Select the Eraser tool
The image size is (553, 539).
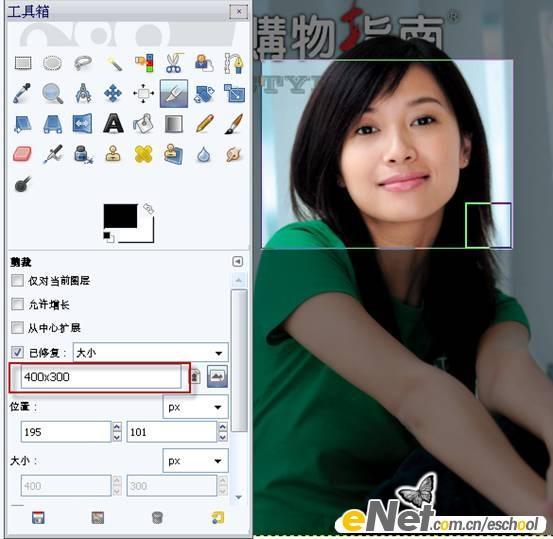[x=23, y=154]
